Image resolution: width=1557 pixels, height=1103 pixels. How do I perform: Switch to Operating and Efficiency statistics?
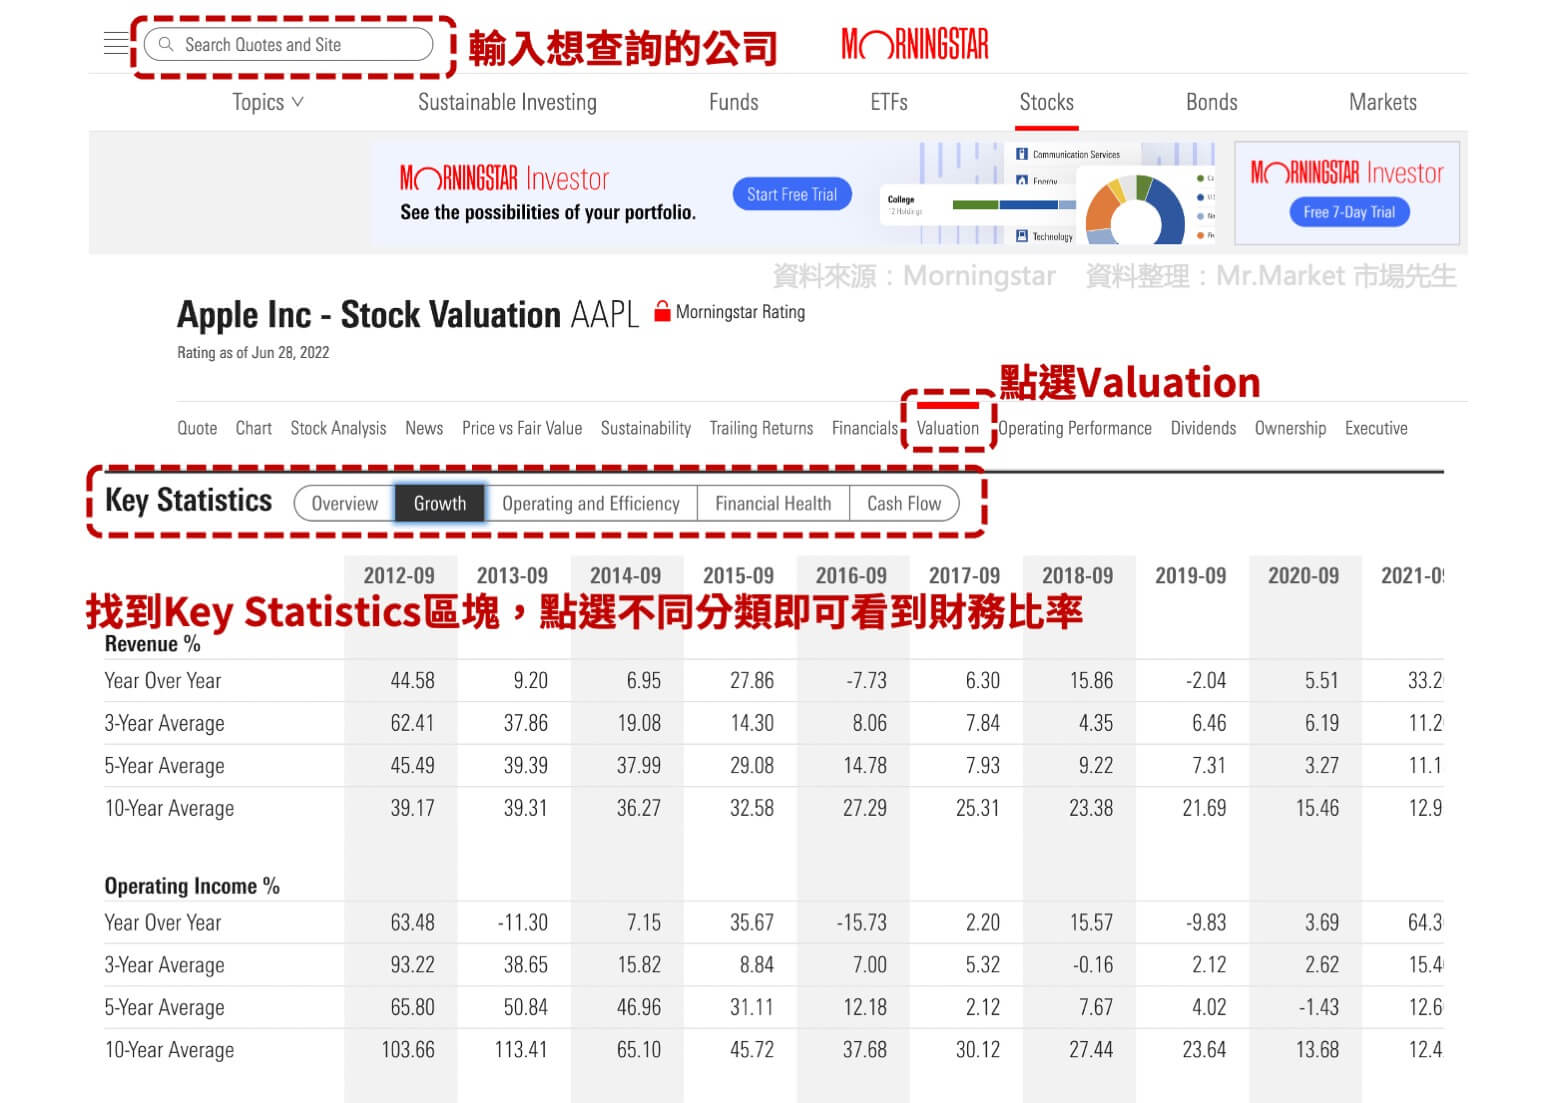point(591,503)
